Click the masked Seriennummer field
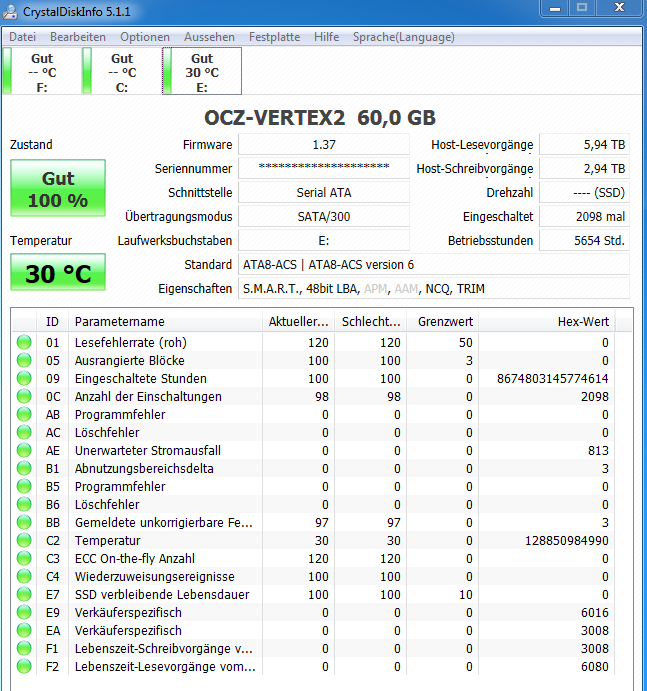Image resolution: width=647 pixels, height=691 pixels. (324, 168)
